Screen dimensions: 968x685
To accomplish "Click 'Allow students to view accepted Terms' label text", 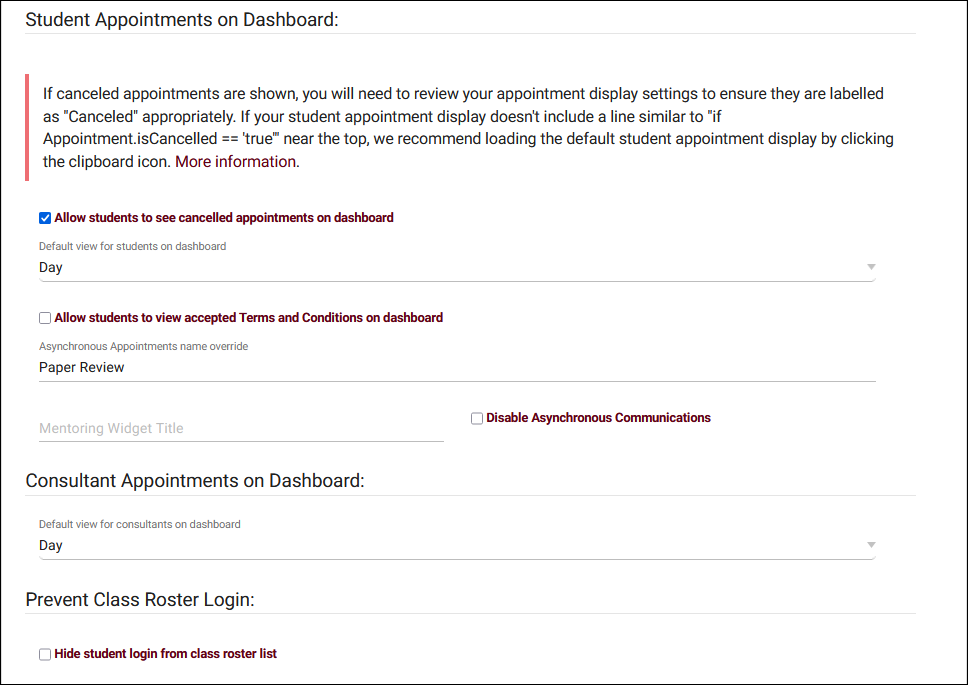I will [x=248, y=318].
